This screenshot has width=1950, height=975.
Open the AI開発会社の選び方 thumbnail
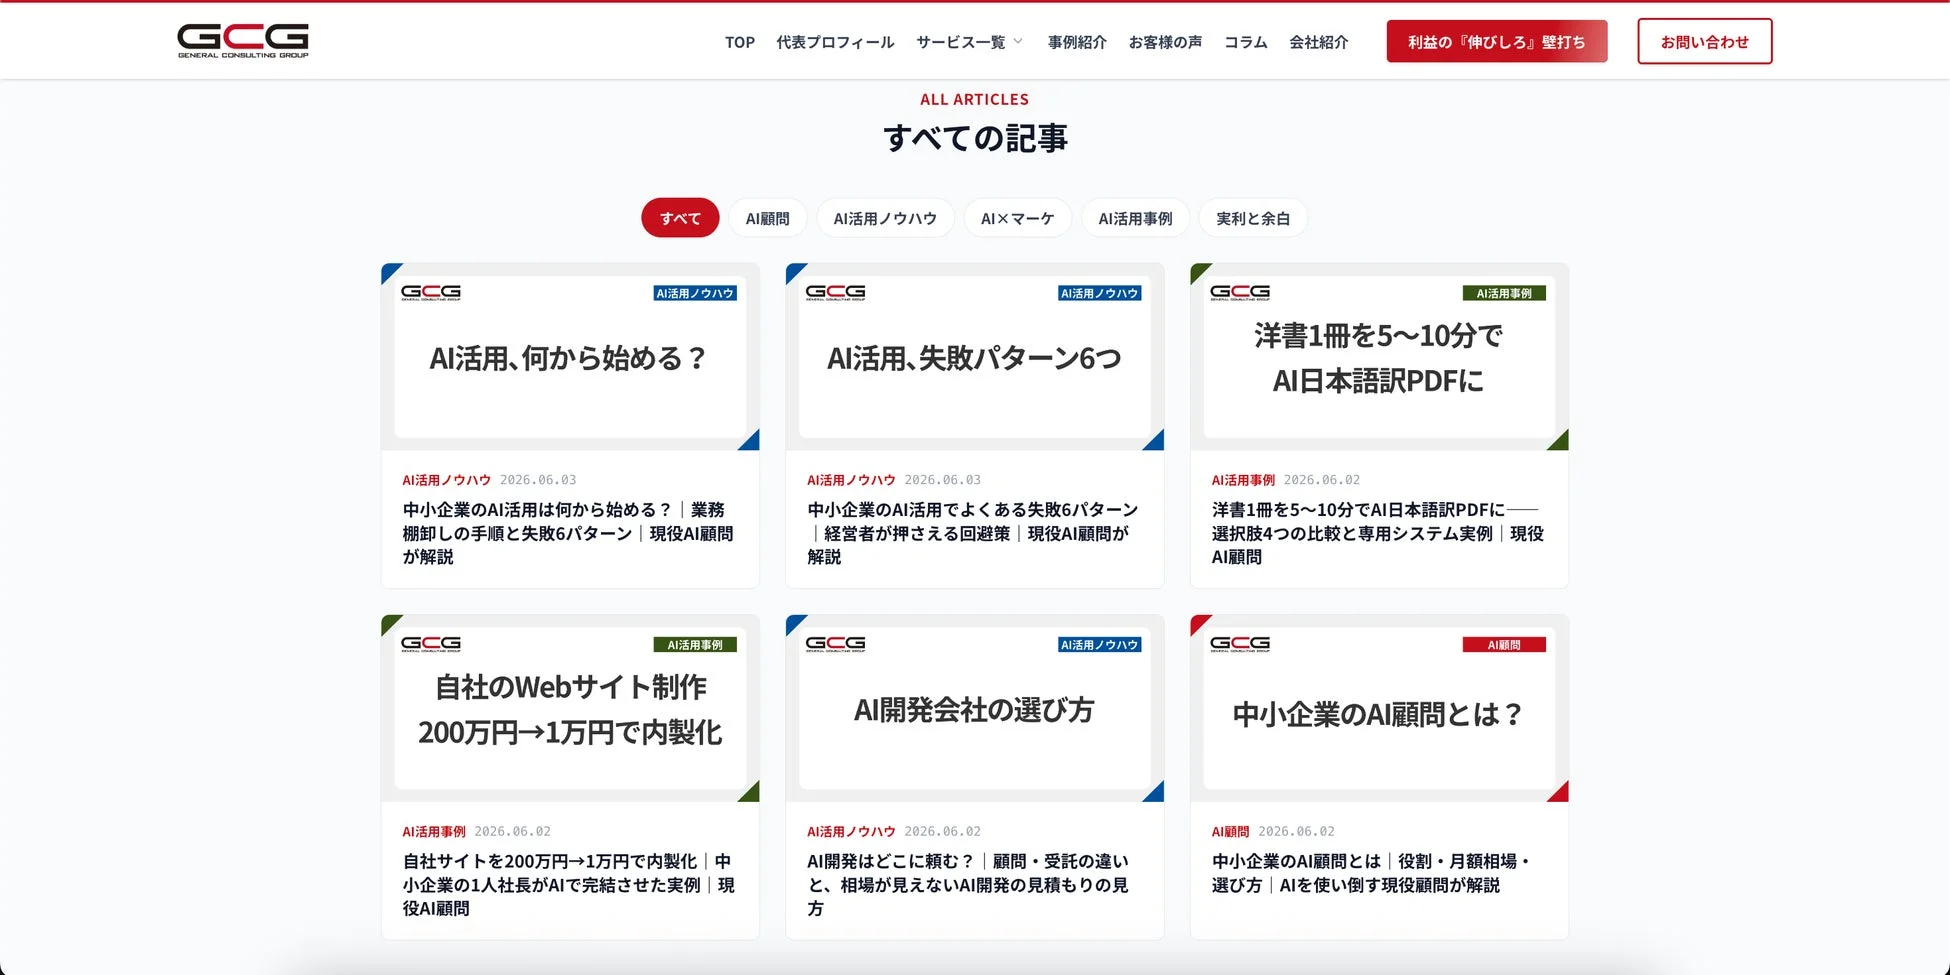coord(975,708)
